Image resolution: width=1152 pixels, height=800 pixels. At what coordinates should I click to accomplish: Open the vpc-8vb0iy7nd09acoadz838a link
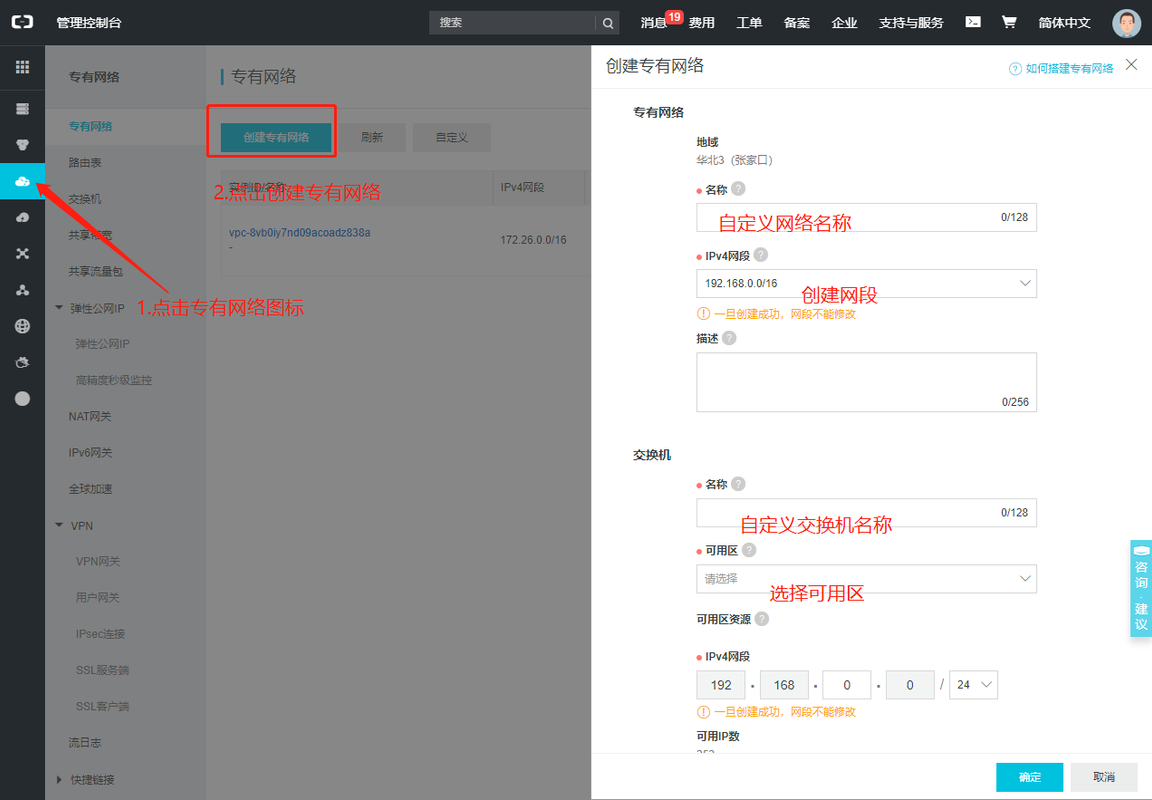tap(300, 233)
